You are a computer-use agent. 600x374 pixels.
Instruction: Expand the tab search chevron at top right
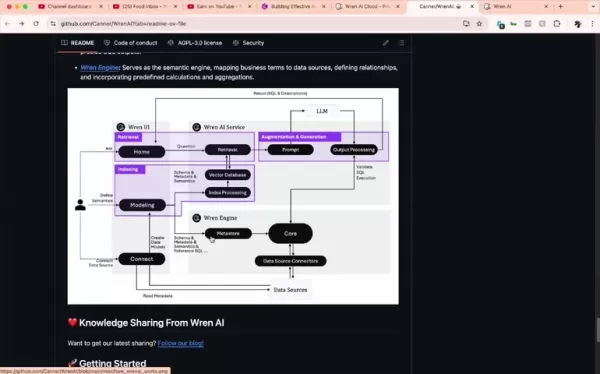pyautogui.click(x=593, y=7)
